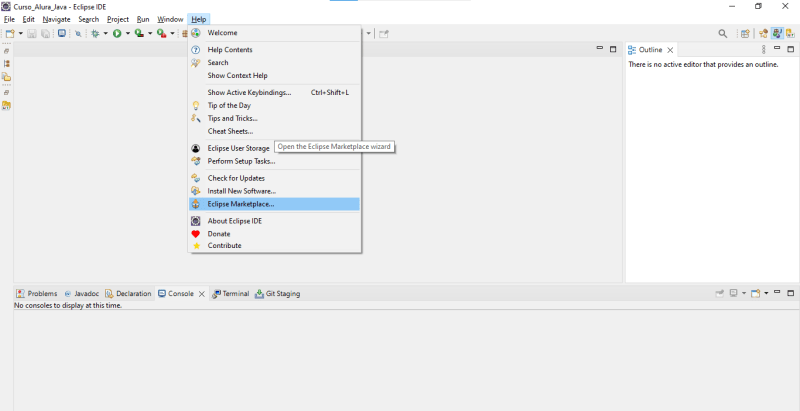Minimize the Console panel
800x411 pixels.
pos(777,292)
